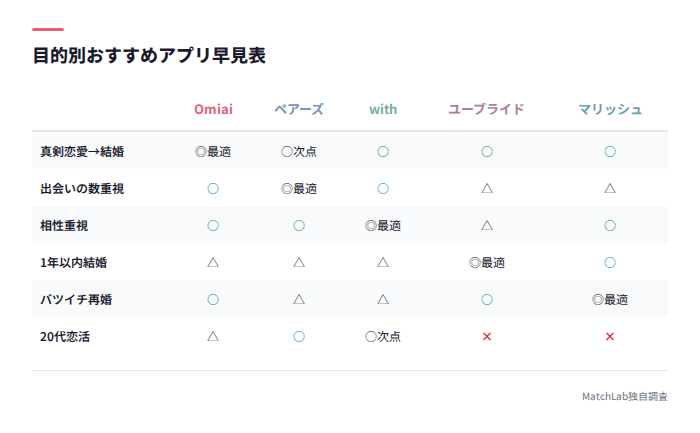This screenshot has width=700, height=433.
Task: Select the Omiai column header
Action: (213, 109)
